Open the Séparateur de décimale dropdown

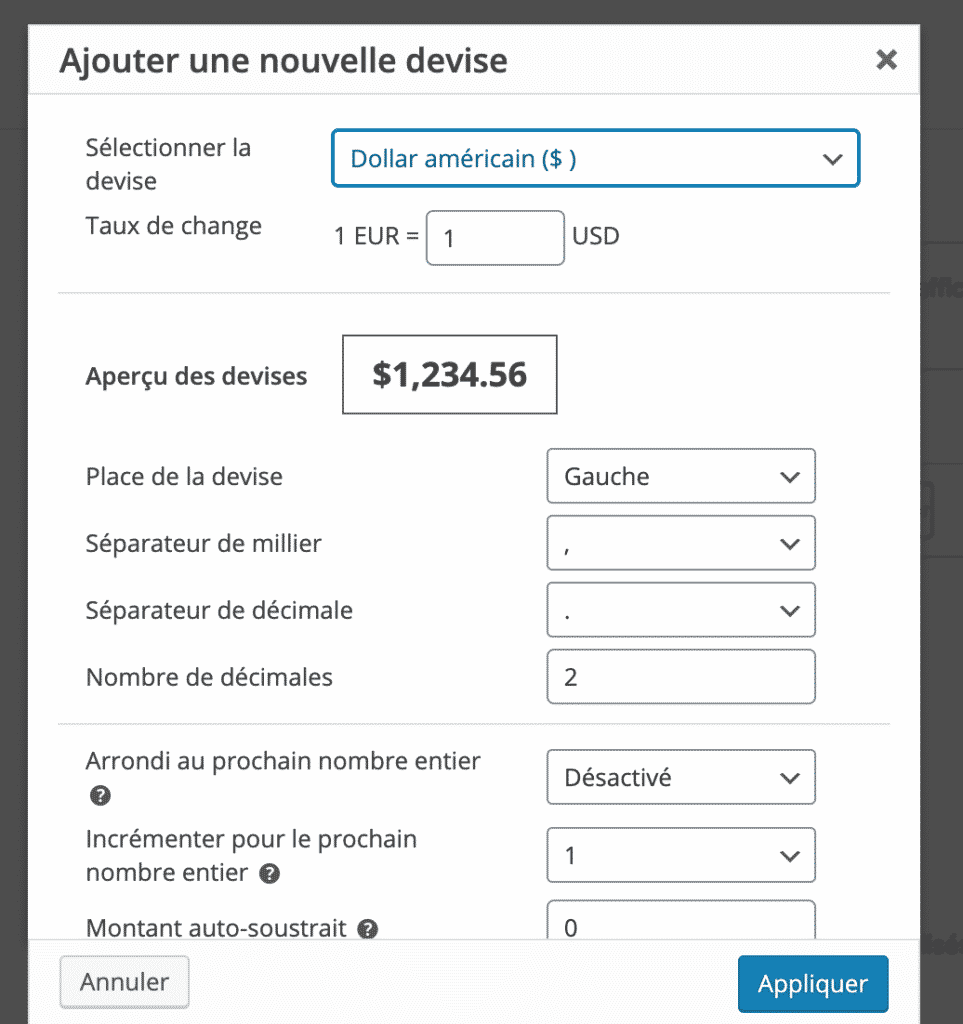681,610
